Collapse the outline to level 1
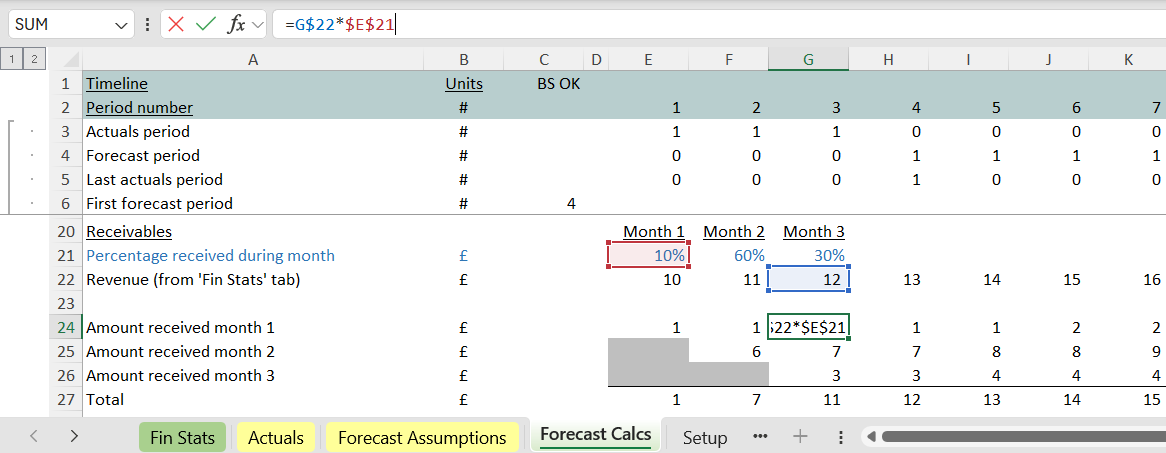This screenshot has width=1166, height=453. point(13,60)
